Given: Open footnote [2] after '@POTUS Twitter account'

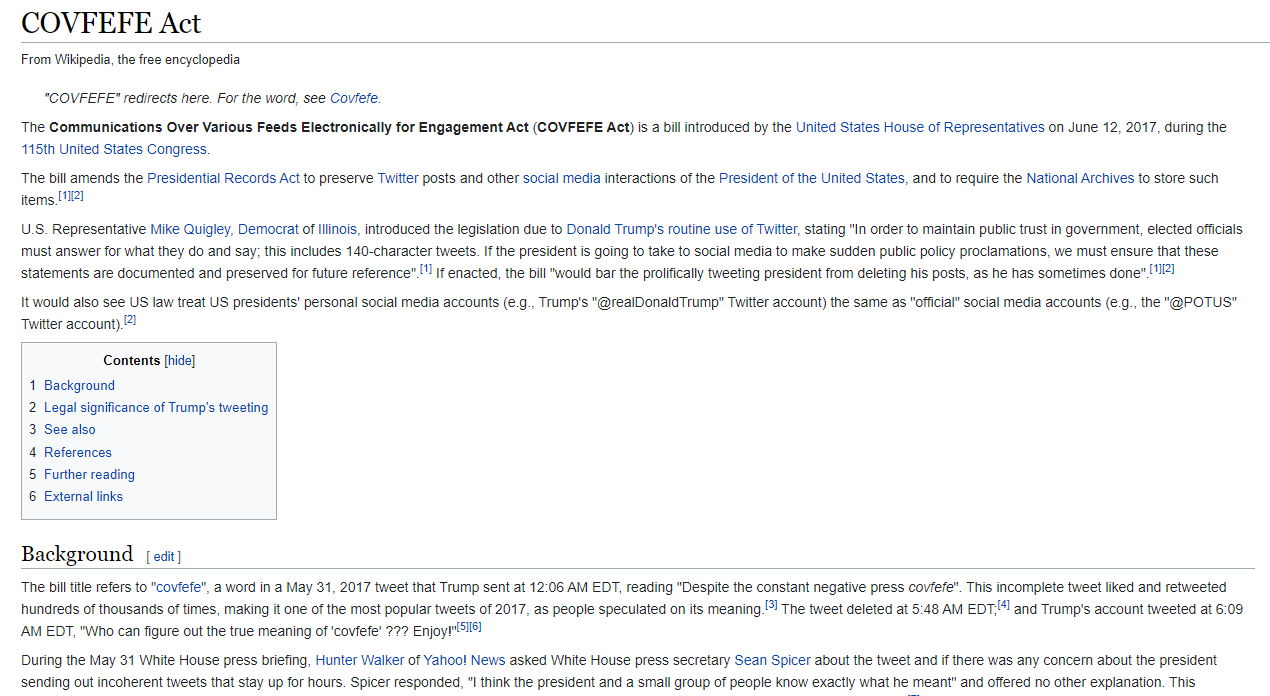Looking at the screenshot, I should [130, 319].
